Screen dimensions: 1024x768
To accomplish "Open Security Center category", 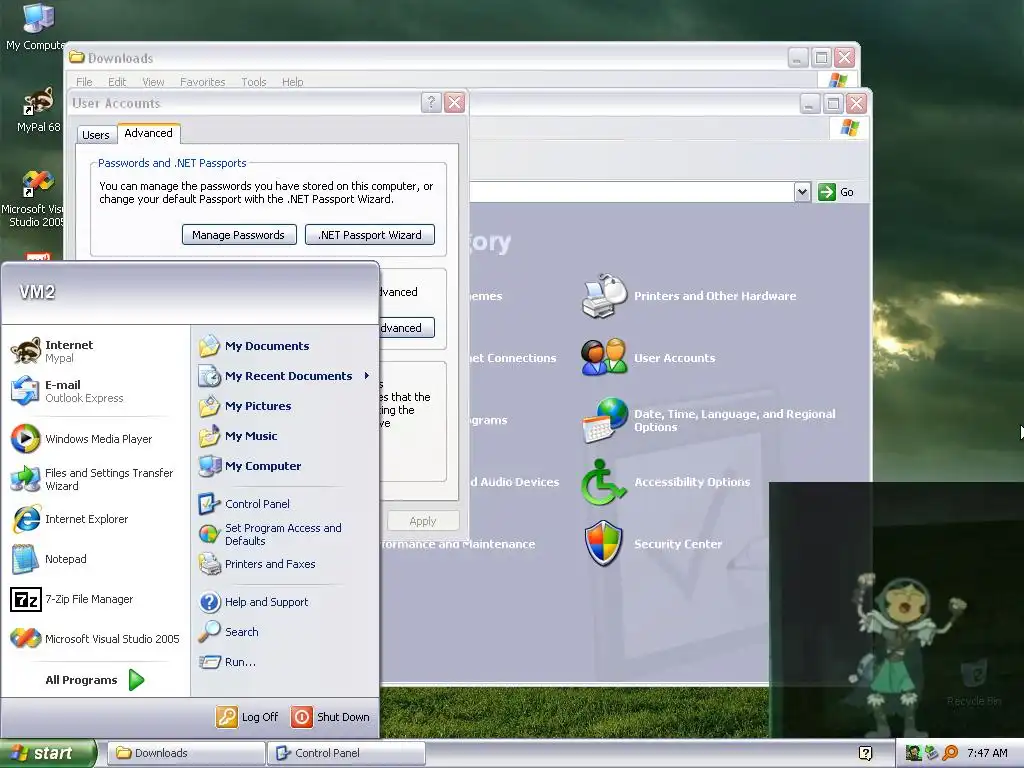I will 652,544.
